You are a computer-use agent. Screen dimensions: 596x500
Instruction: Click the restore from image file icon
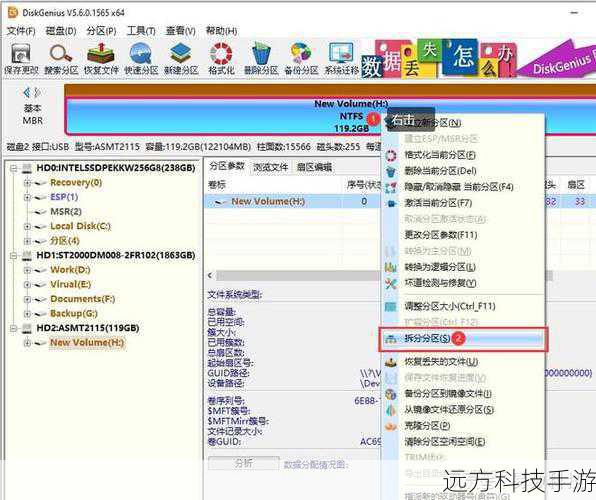click(x=391, y=410)
